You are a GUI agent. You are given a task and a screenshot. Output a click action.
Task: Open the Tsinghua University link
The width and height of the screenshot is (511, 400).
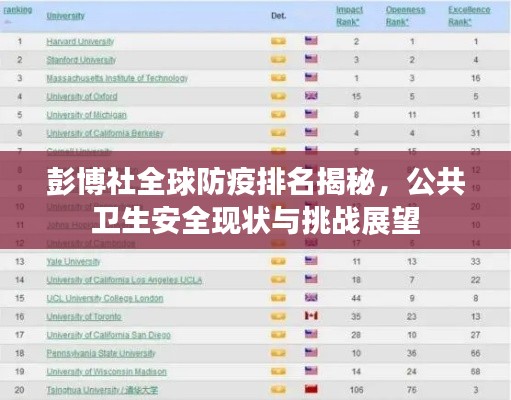click(102, 390)
